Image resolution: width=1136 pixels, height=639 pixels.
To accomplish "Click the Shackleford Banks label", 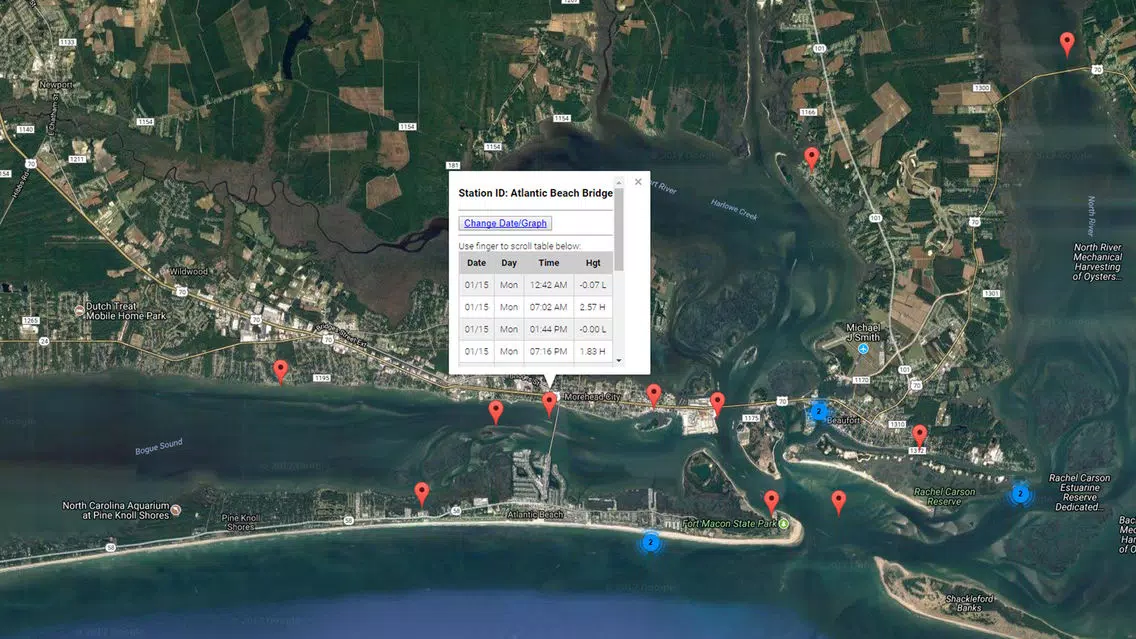I will pyautogui.click(x=969, y=603).
